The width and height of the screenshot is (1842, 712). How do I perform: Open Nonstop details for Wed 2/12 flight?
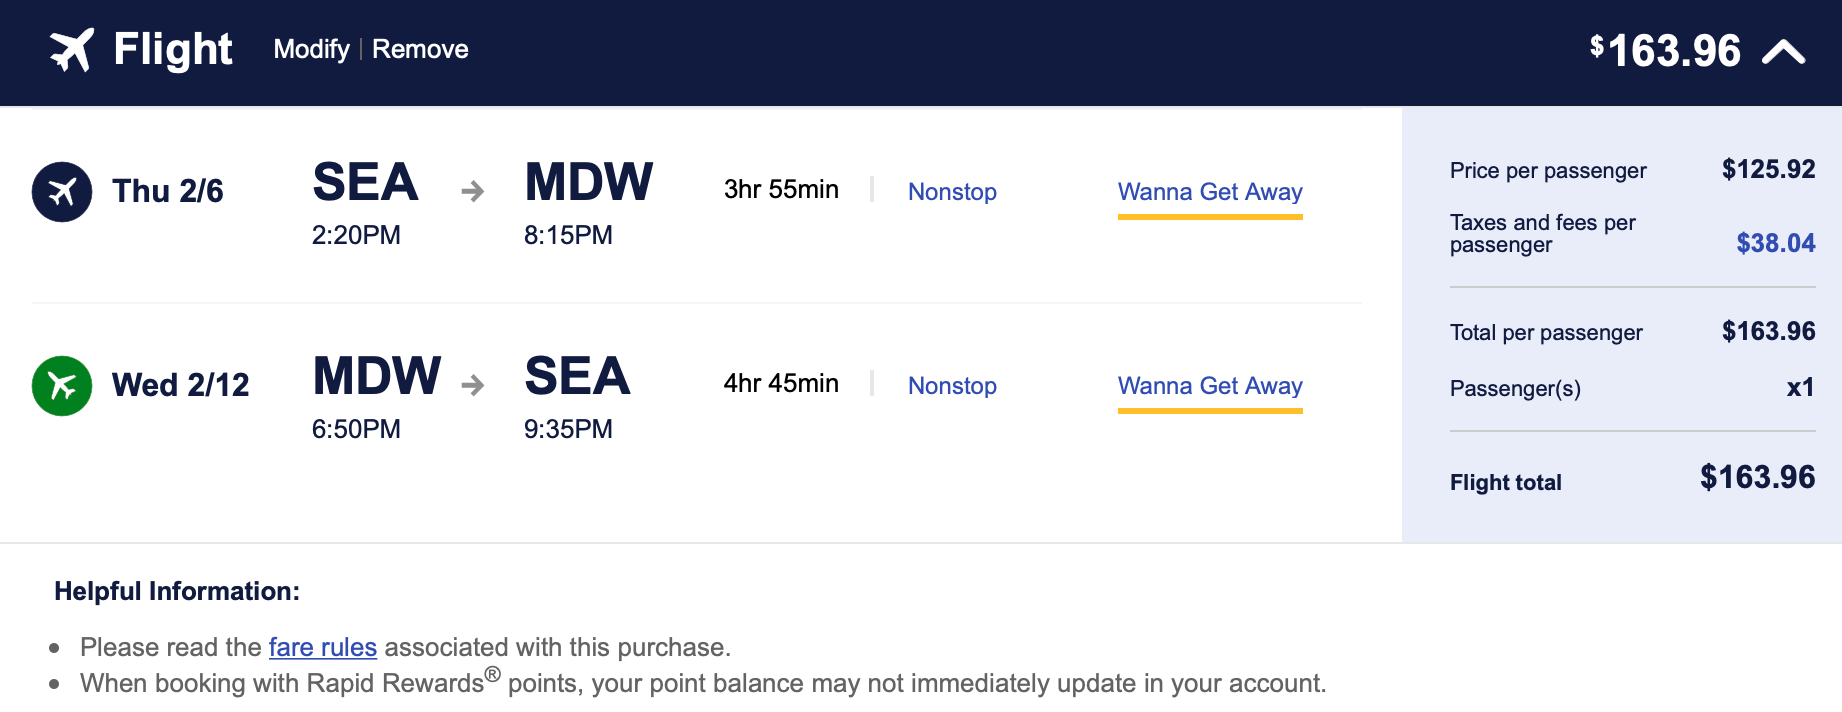(x=952, y=385)
